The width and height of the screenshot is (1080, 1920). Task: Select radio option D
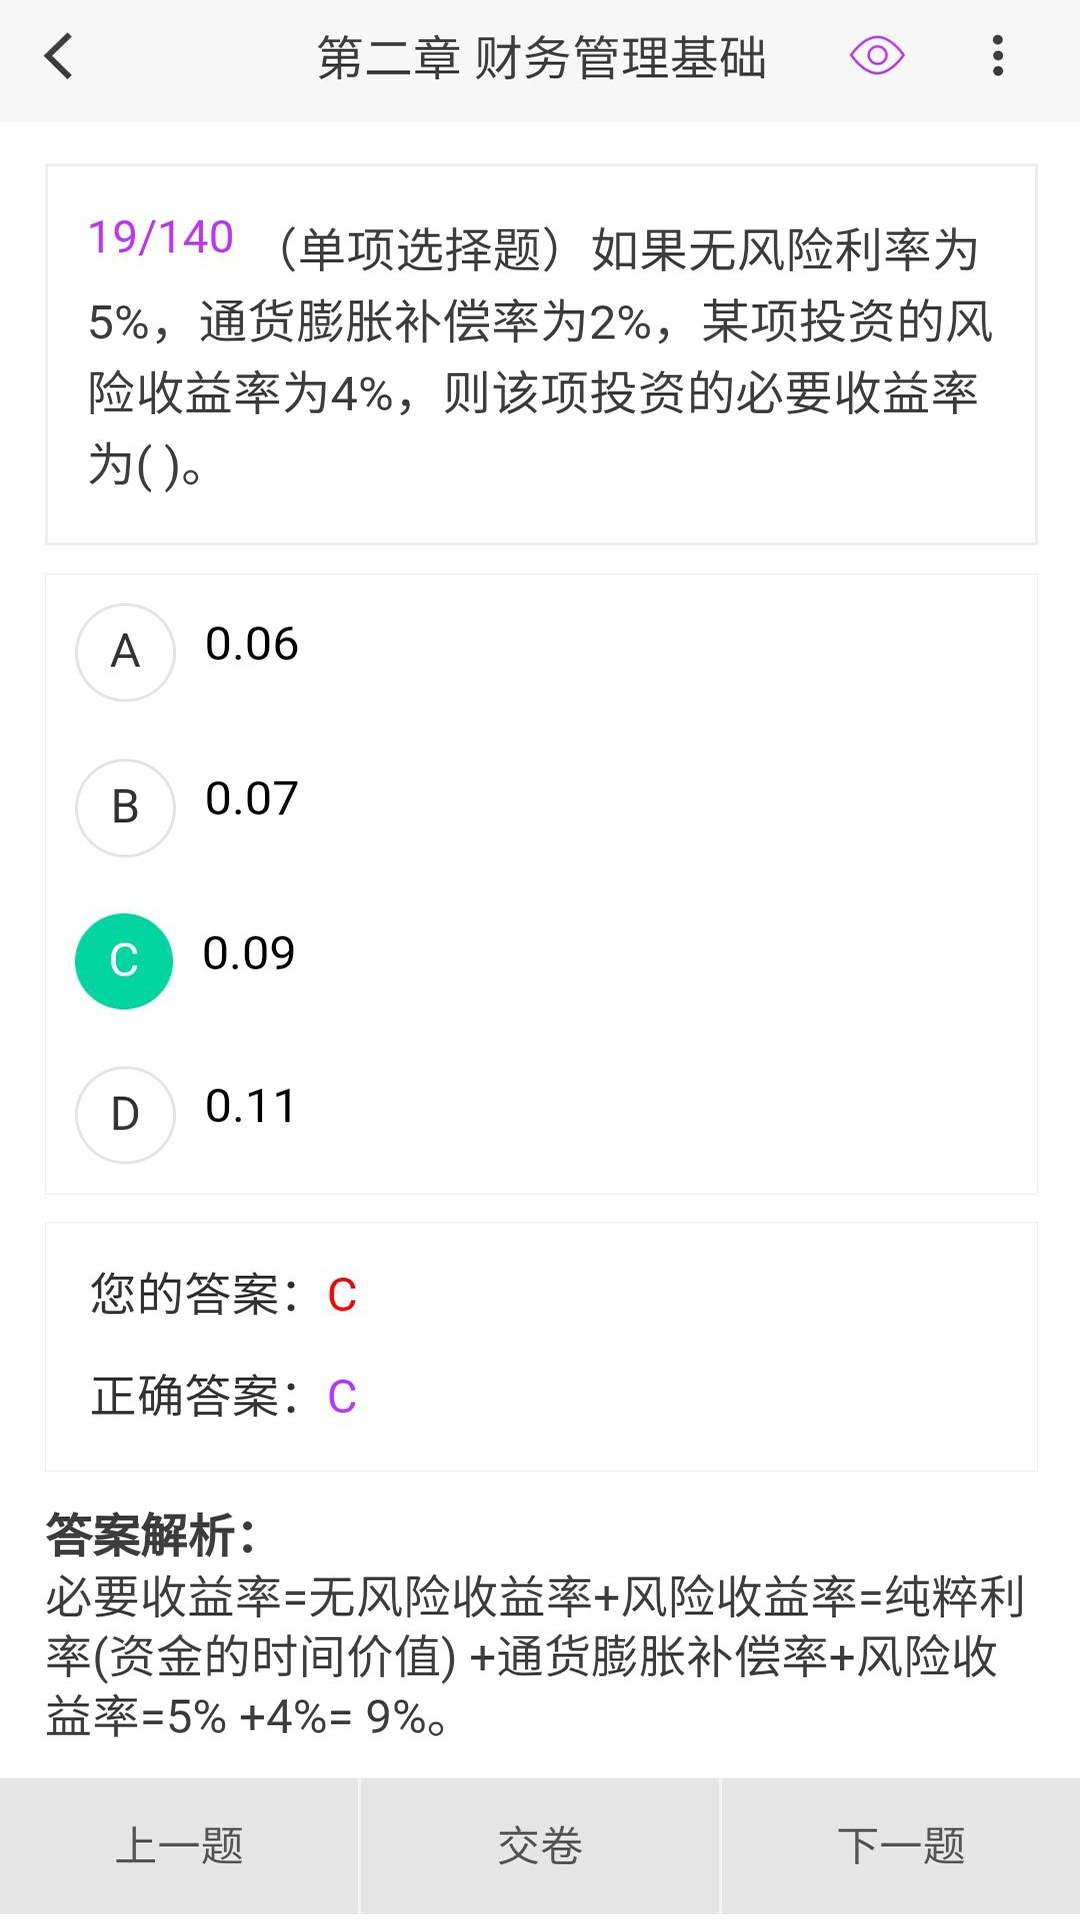point(125,1114)
